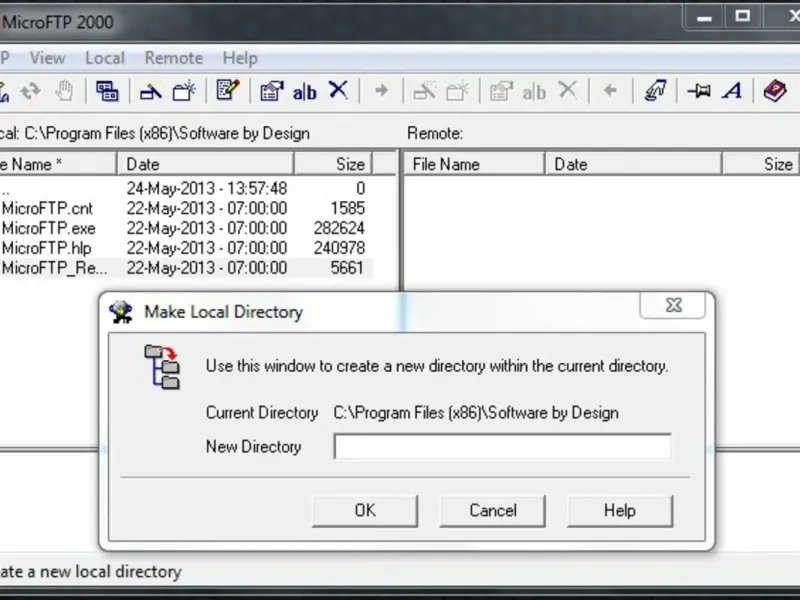Viewport: 800px width, 600px height.
Task: Click the Current Directory path text in dialog
Action: 476,412
